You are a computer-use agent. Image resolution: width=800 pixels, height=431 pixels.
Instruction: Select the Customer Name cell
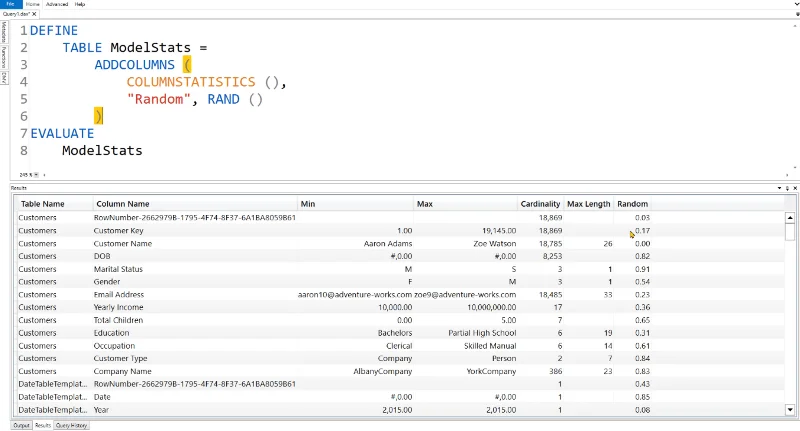click(122, 243)
